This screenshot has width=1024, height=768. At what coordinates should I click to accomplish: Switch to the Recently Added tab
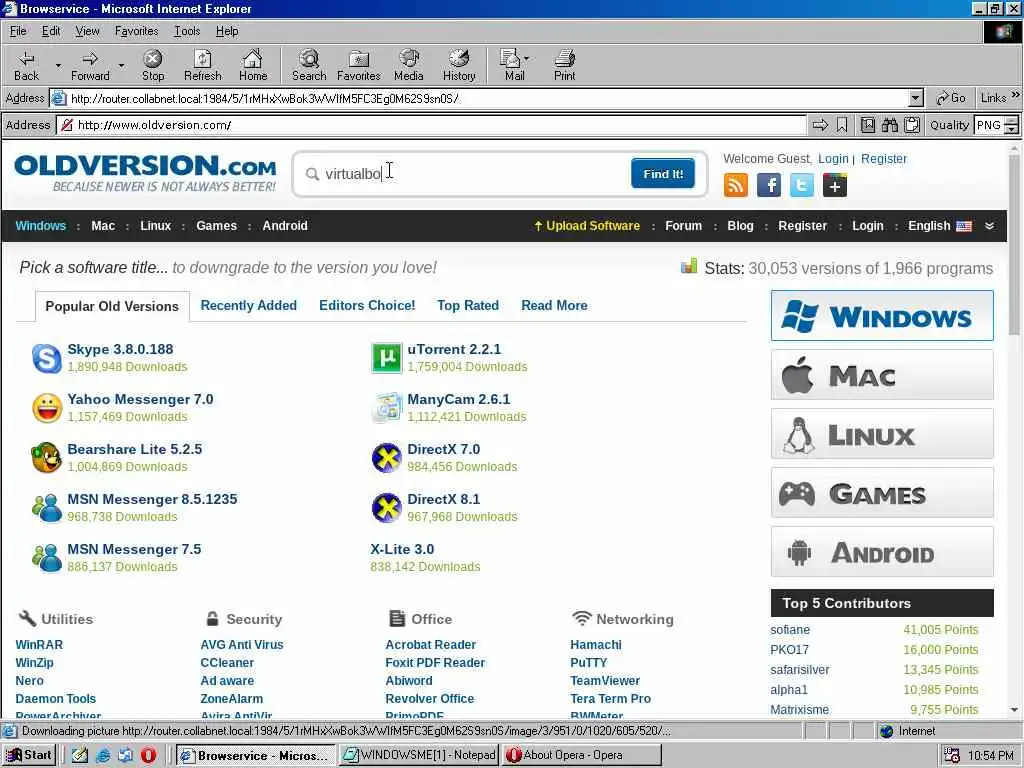tap(248, 306)
